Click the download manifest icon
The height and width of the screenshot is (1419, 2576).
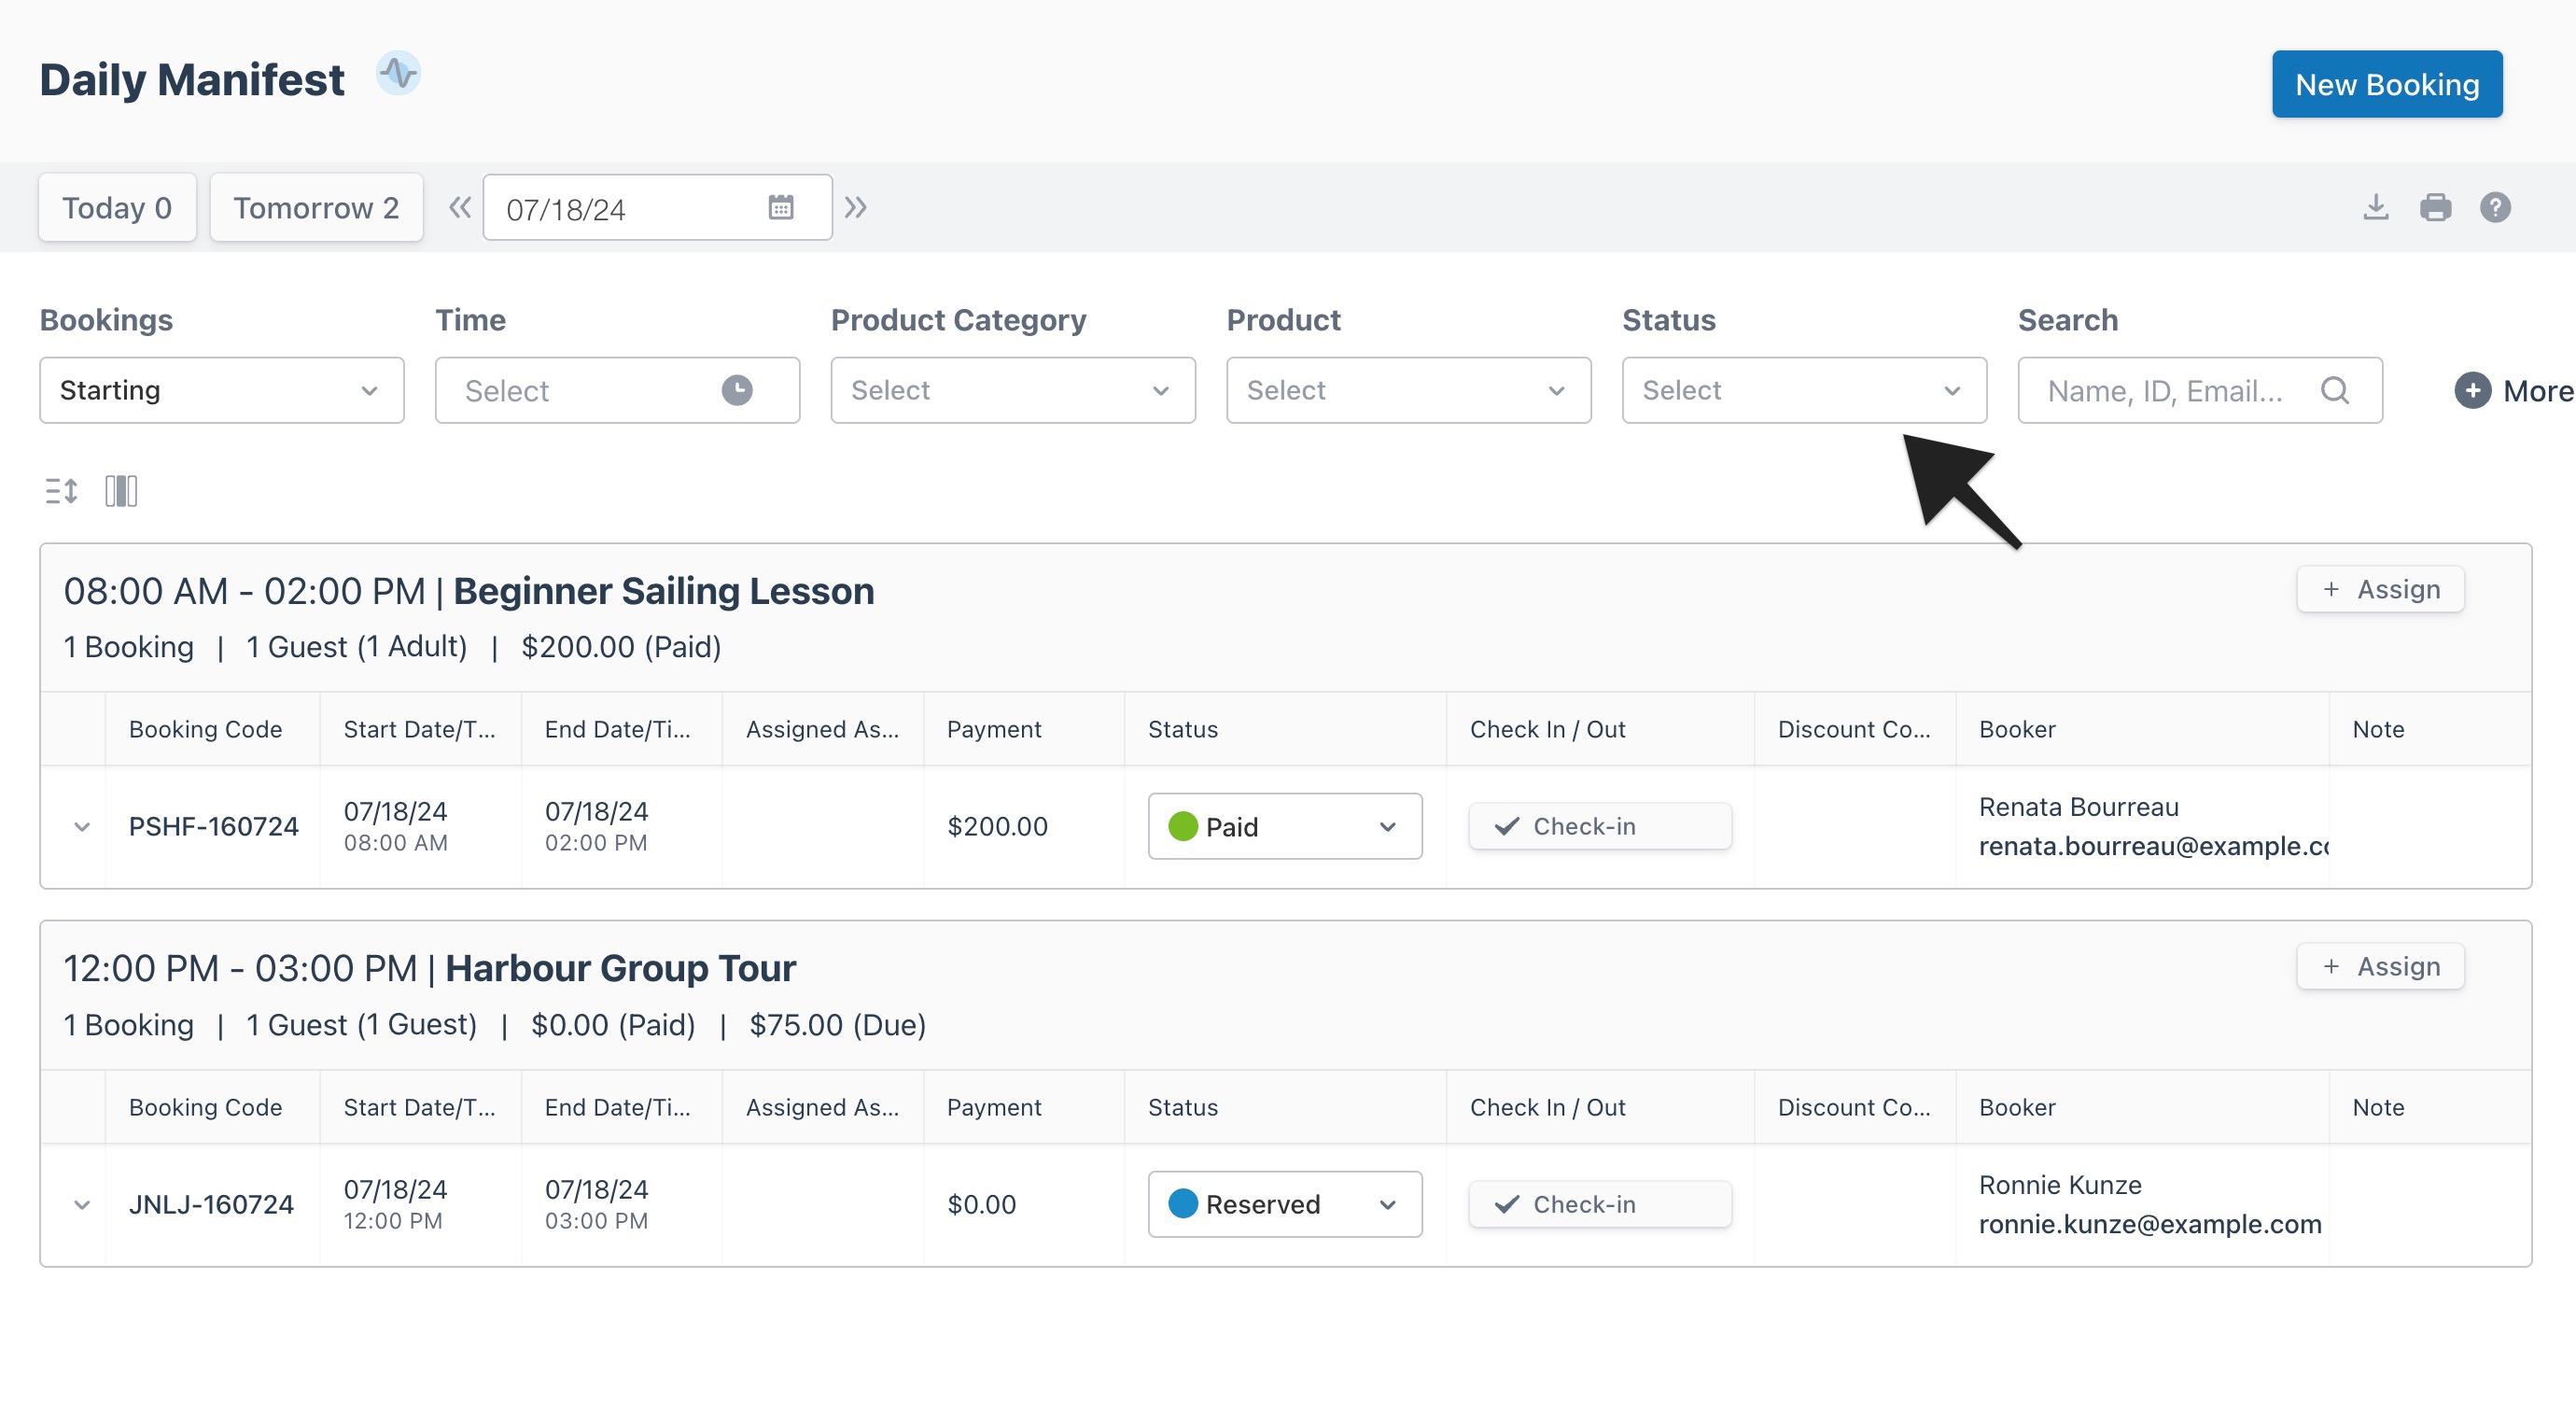coord(2376,207)
